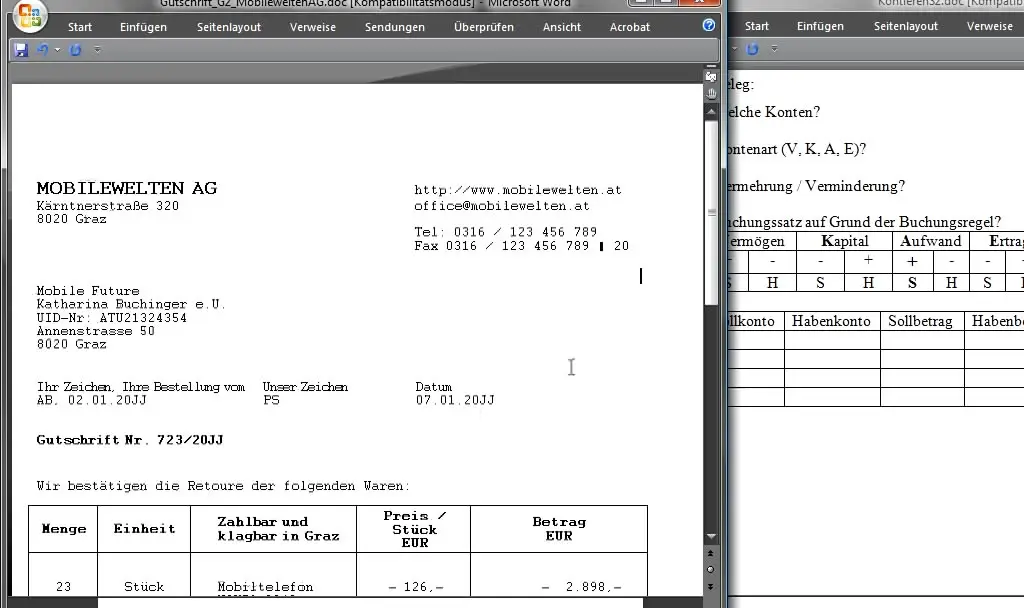Open the Seitenlayout tab in the Kontieren window
The height and width of the screenshot is (608, 1024).
906,26
